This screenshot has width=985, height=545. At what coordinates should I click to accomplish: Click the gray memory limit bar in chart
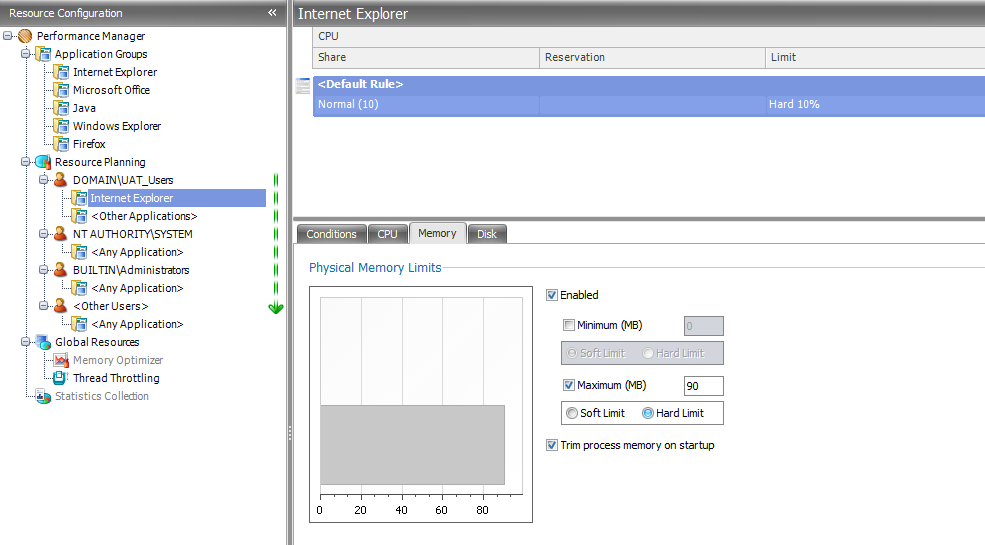coord(412,445)
